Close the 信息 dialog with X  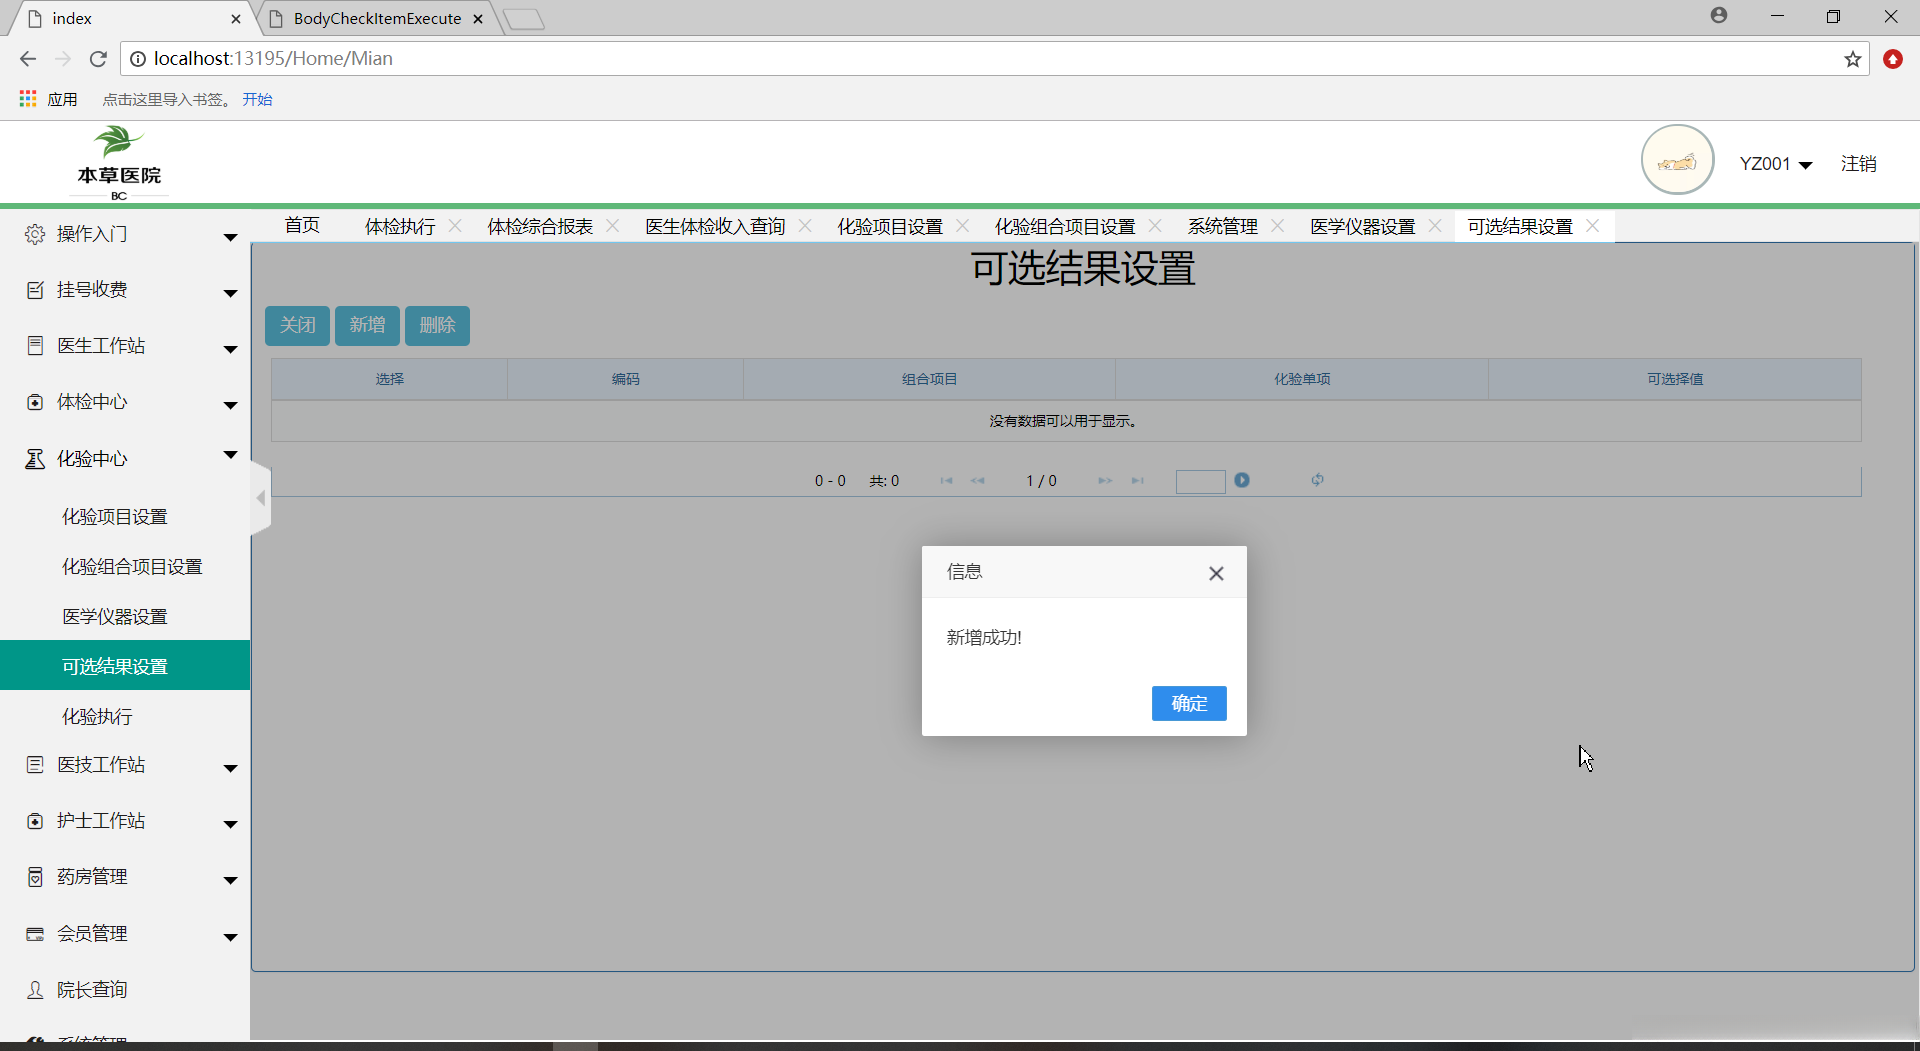tap(1216, 573)
